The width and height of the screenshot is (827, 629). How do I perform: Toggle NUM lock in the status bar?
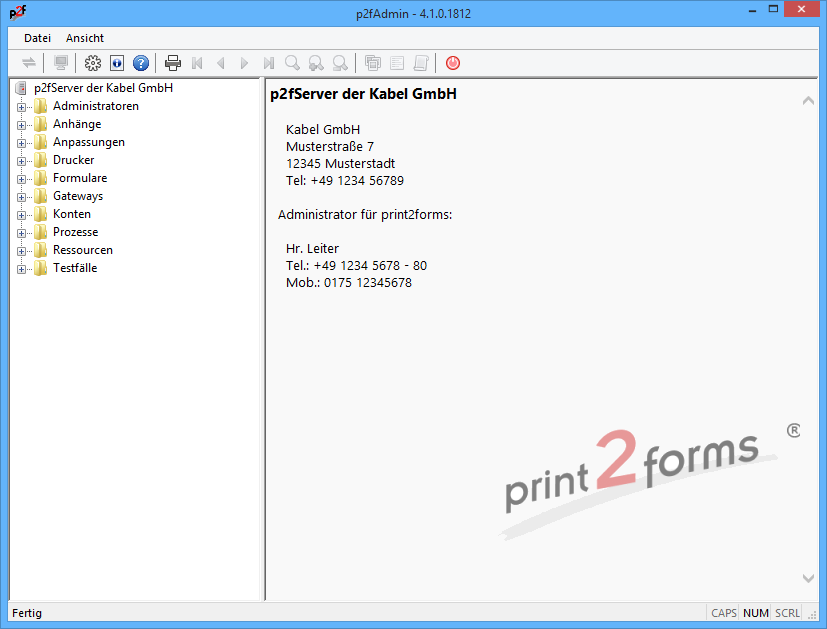point(755,612)
